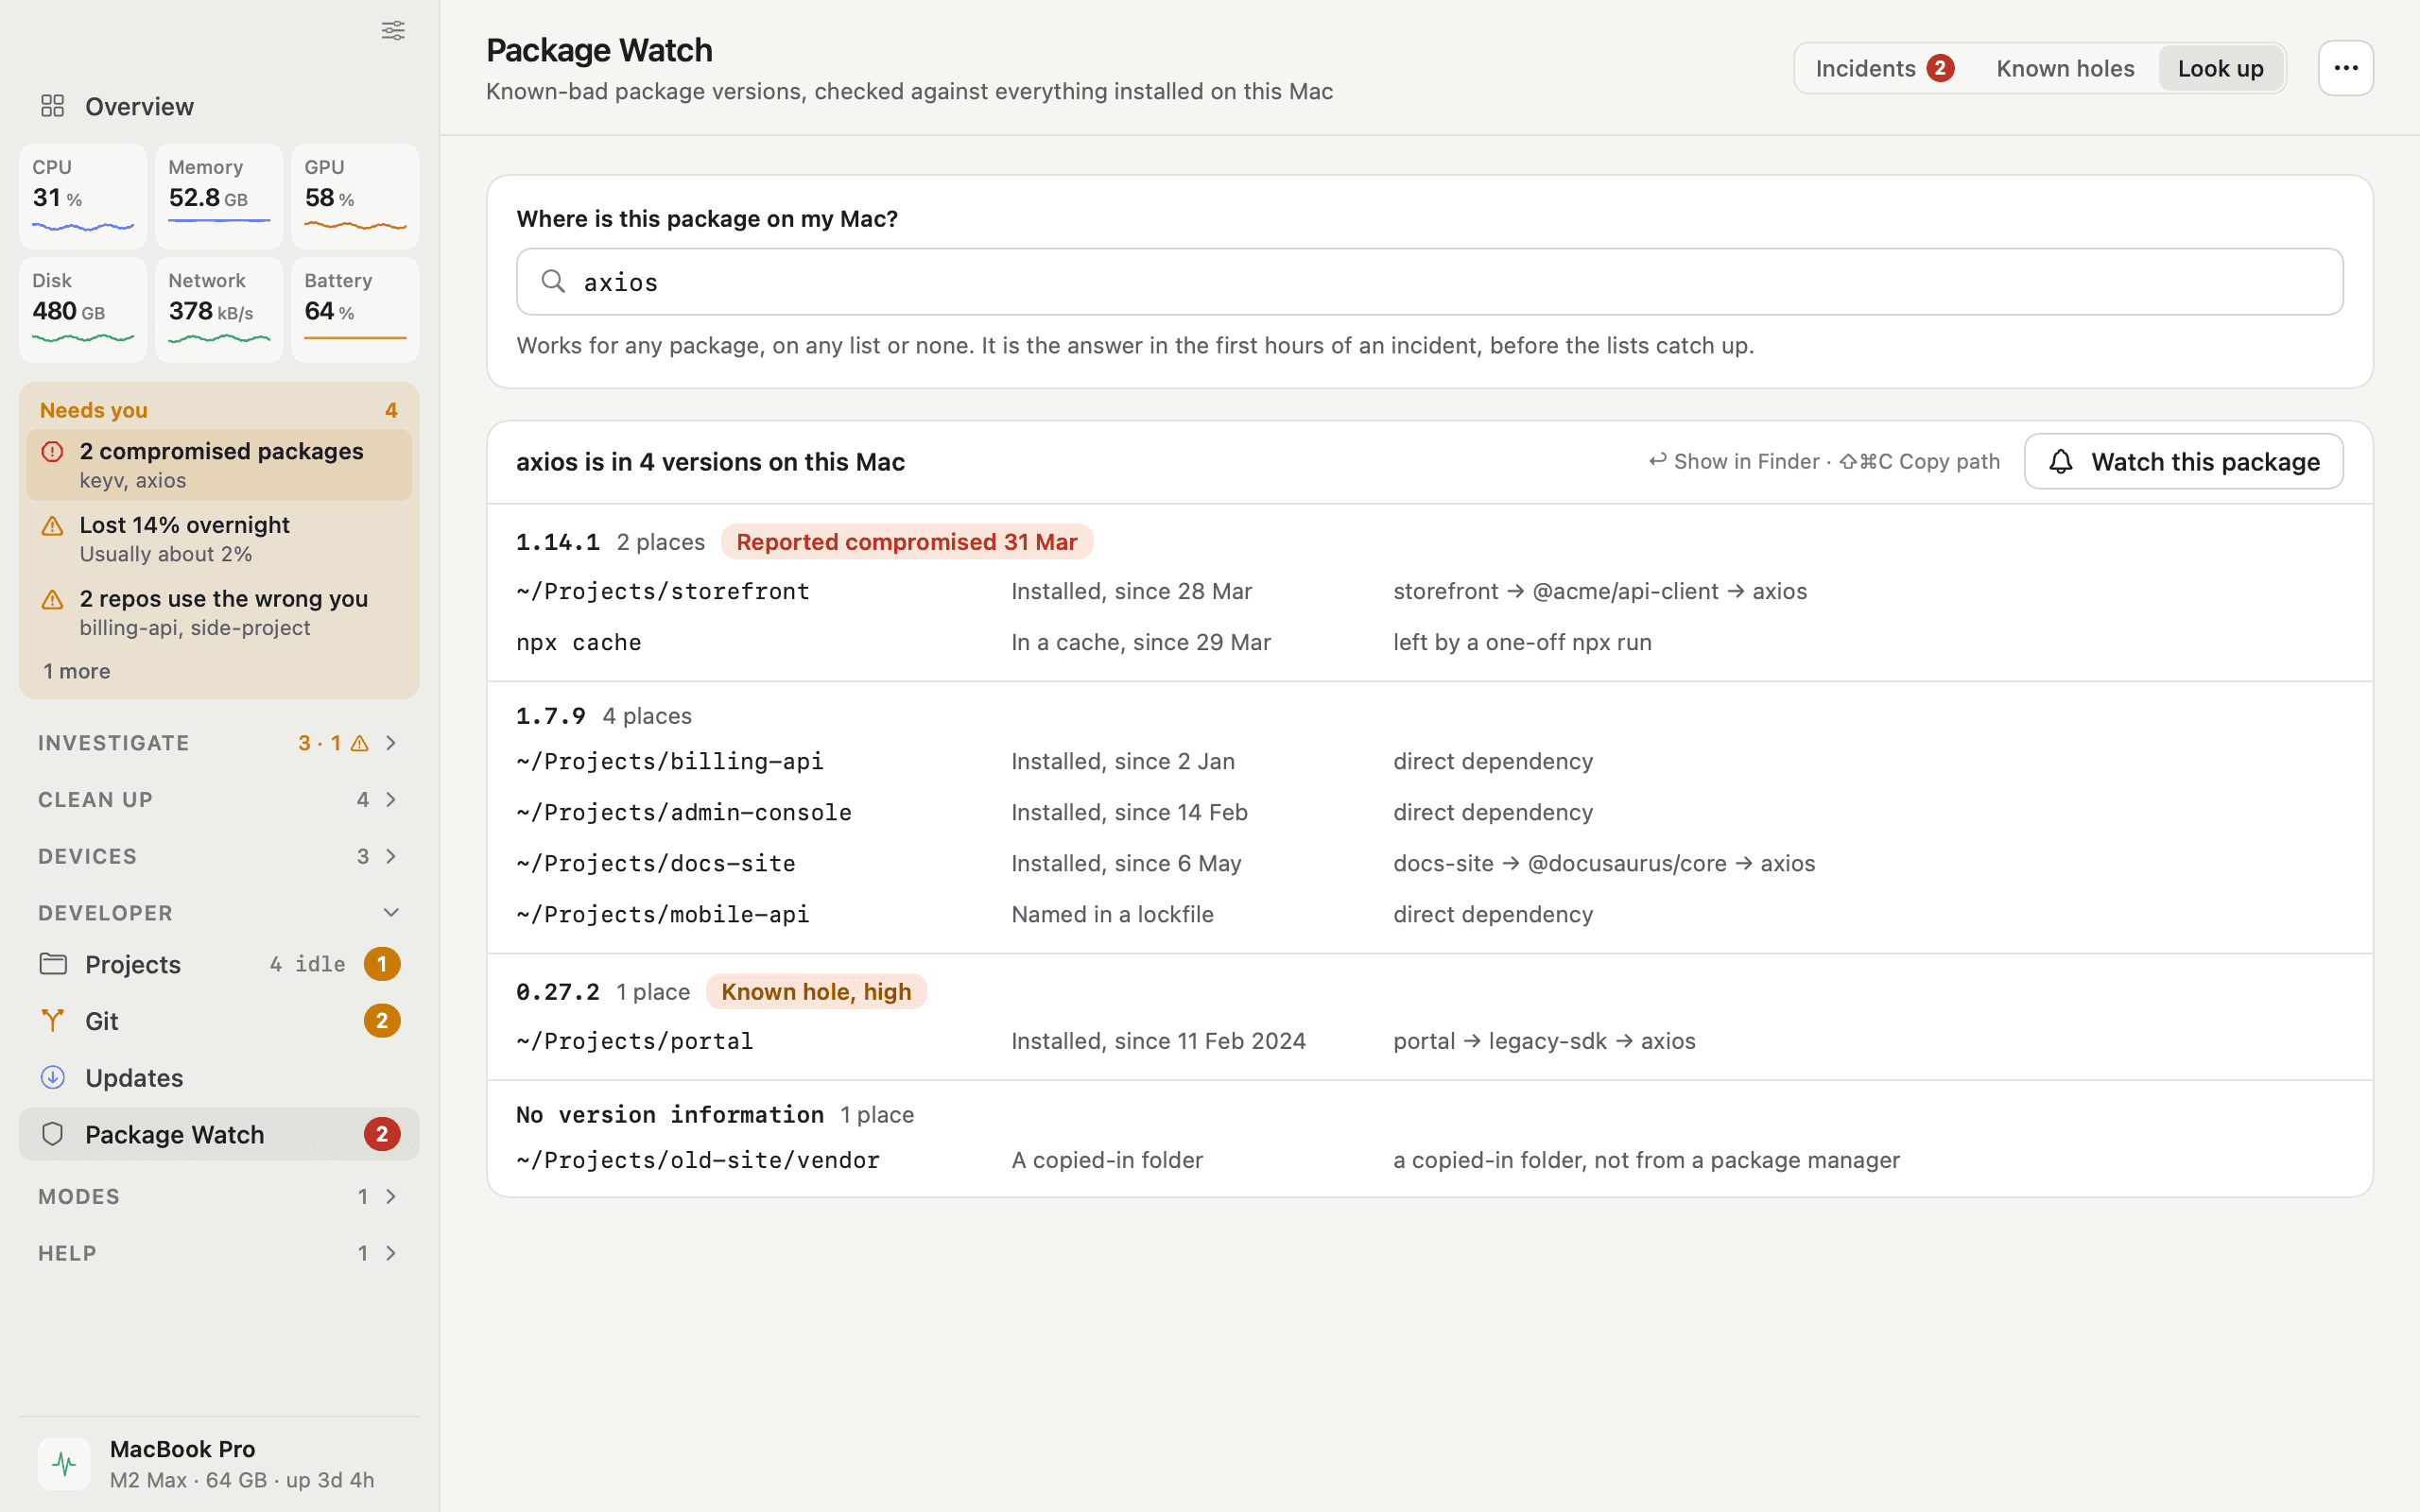Expand the INVESTIGATE section

click(x=219, y=743)
